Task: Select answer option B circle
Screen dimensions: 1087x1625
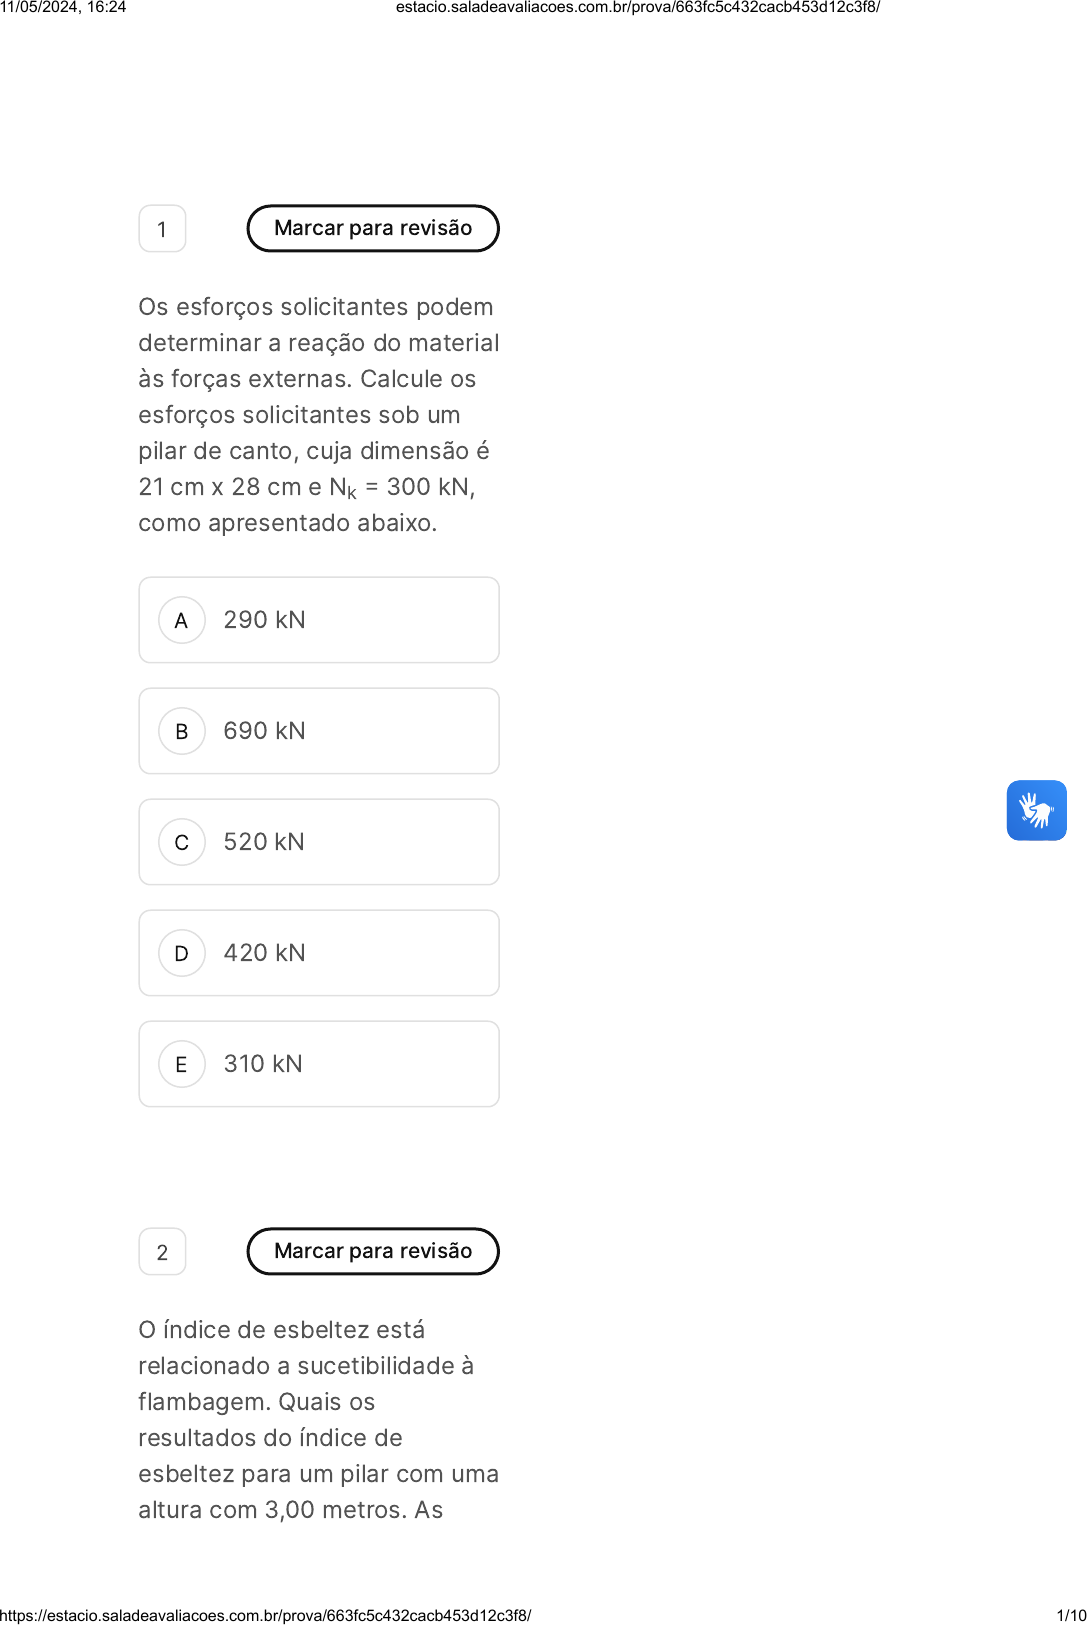Action: click(182, 731)
